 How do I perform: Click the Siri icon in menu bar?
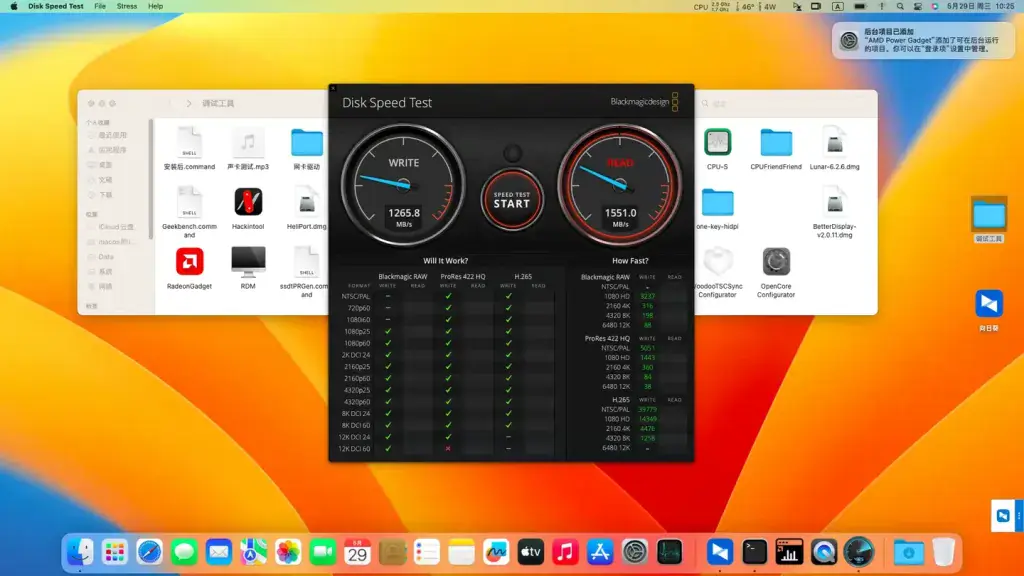(935, 6)
